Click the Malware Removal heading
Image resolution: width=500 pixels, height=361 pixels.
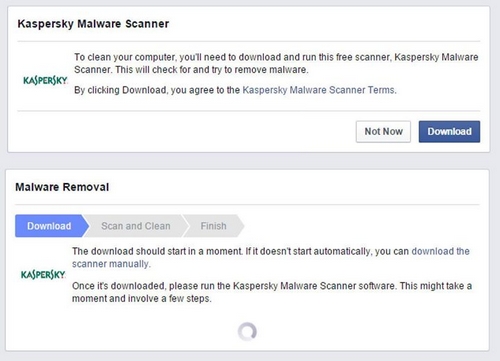tap(62, 187)
